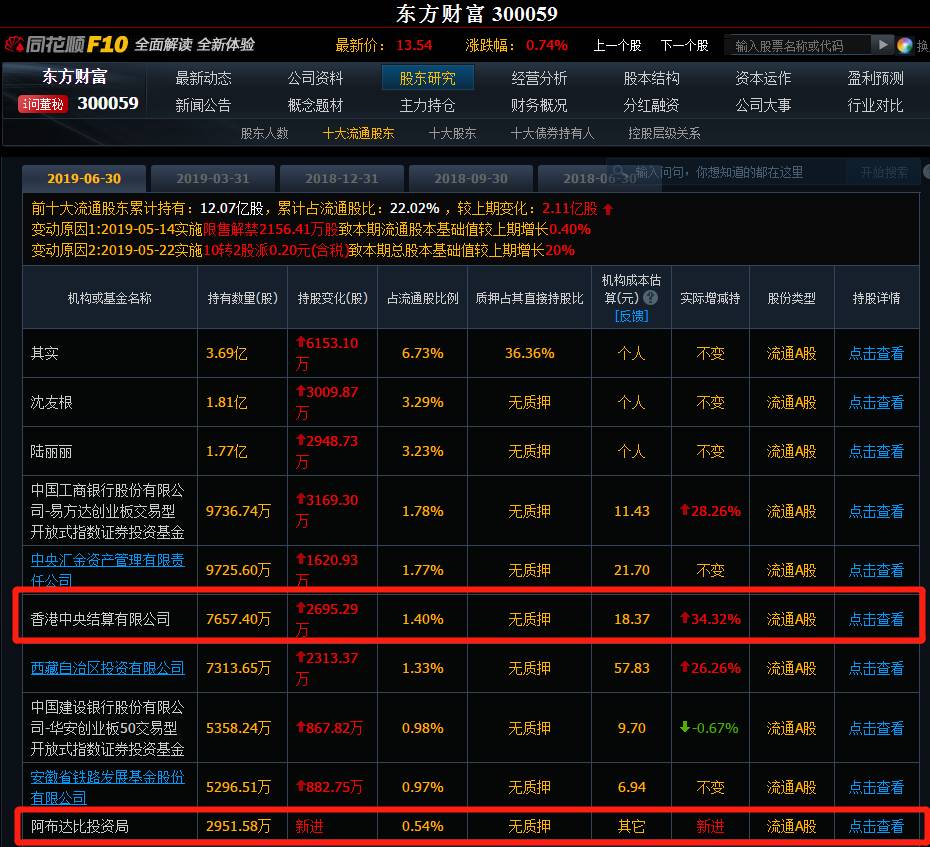This screenshot has width=930, height=847.
Task: Click the colorful skin switch icon
Action: [904, 46]
